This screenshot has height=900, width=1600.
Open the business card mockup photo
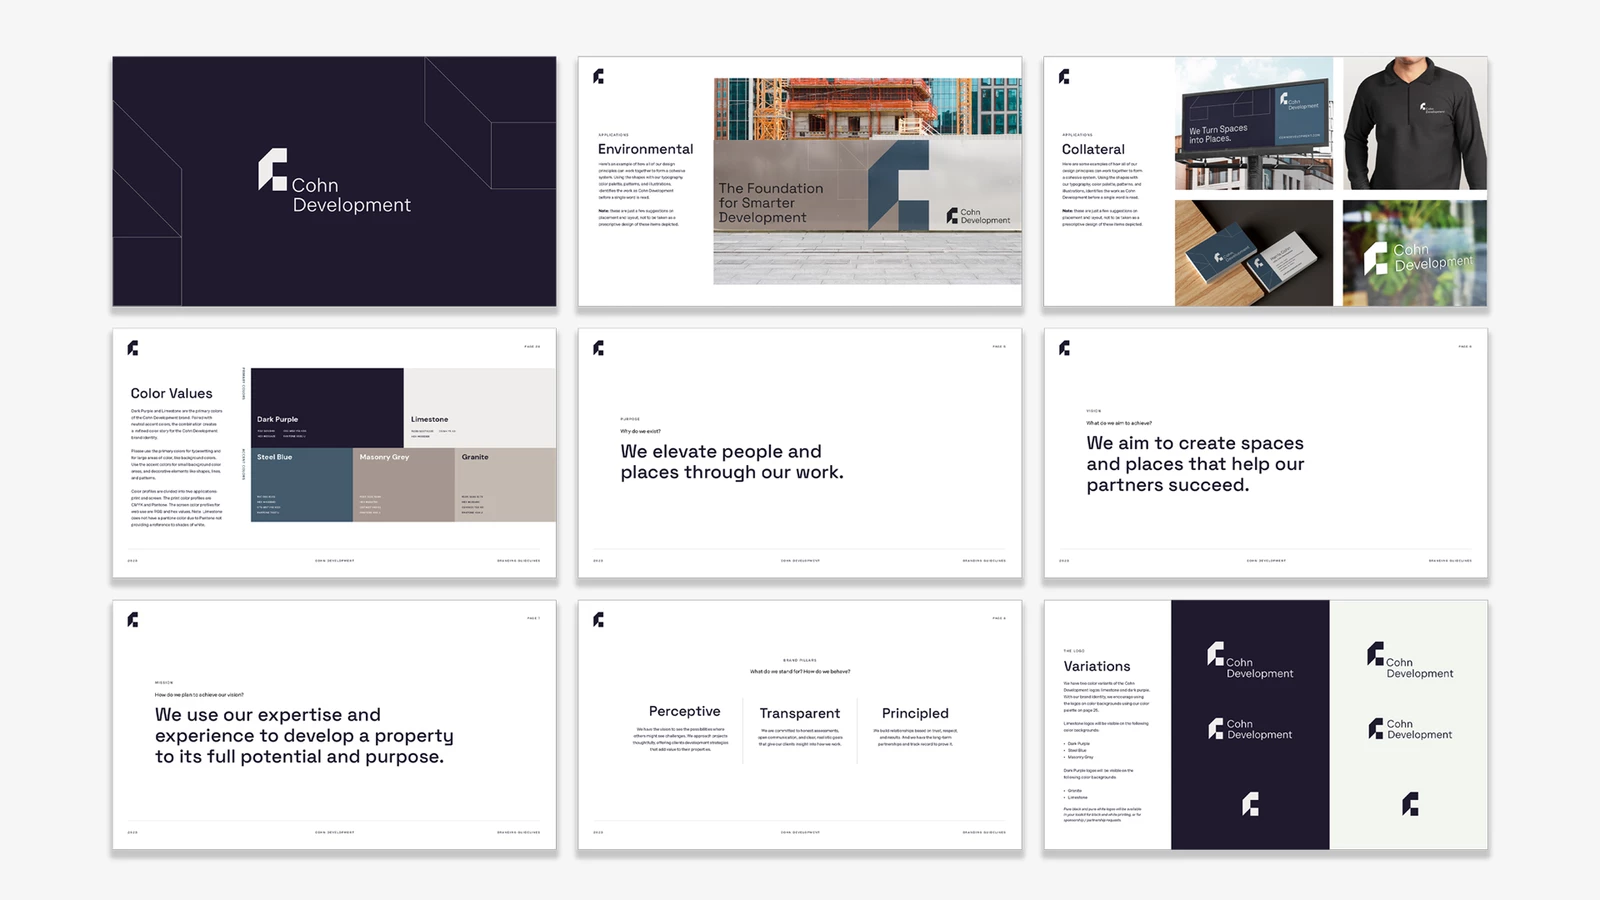pos(1253,250)
